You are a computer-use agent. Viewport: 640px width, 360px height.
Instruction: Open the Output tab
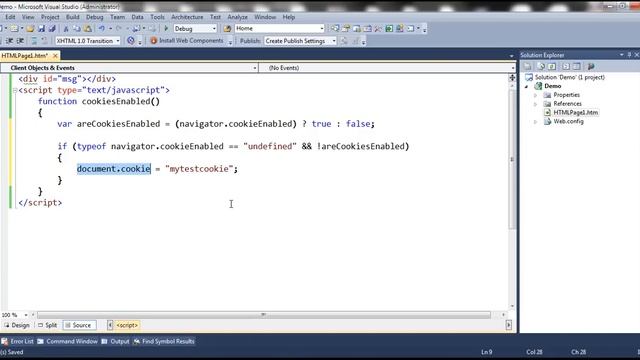116,341
